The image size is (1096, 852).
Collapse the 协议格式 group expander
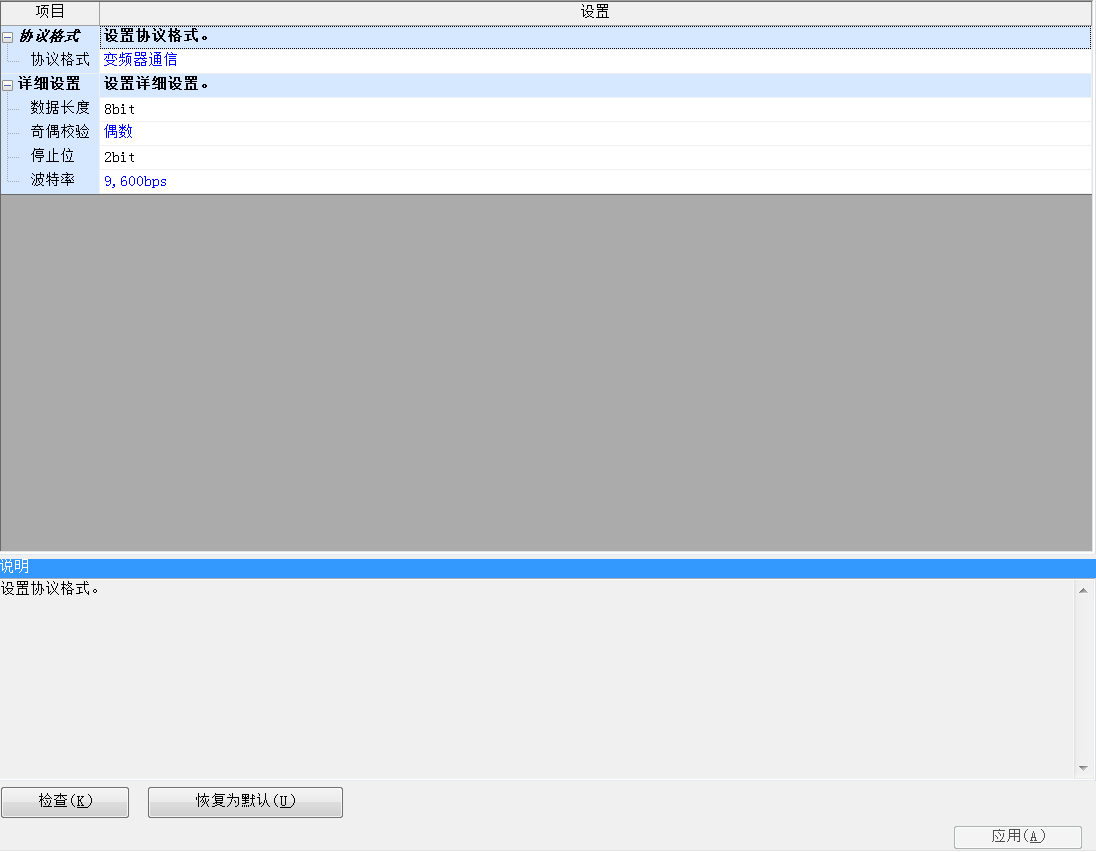(x=8, y=37)
